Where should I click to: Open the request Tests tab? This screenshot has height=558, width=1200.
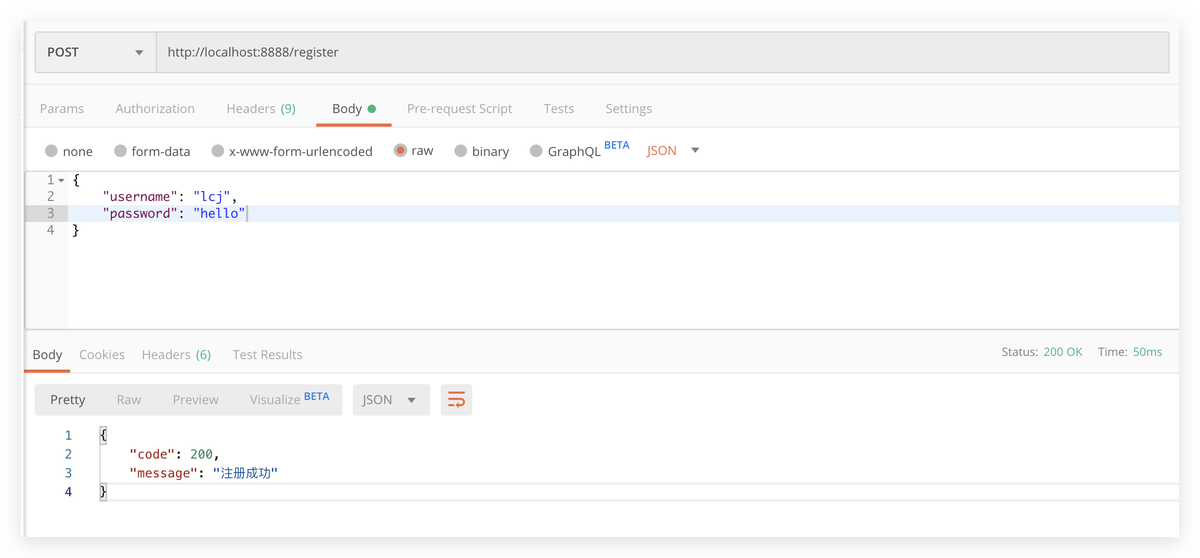(x=559, y=109)
